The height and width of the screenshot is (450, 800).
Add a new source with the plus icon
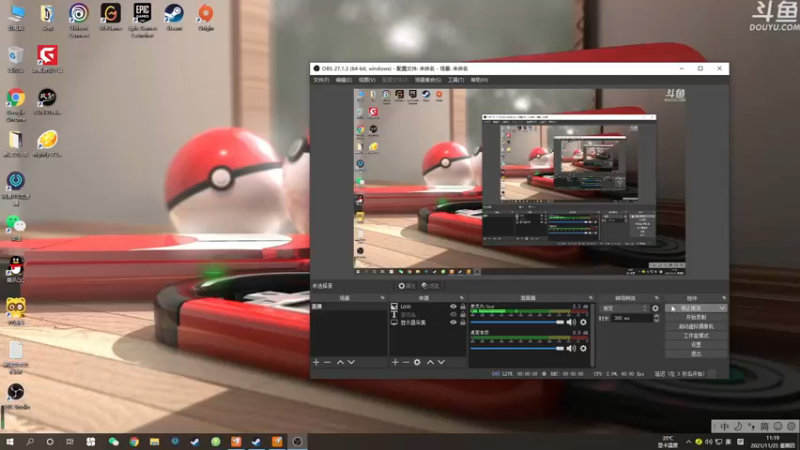pyautogui.click(x=395, y=362)
